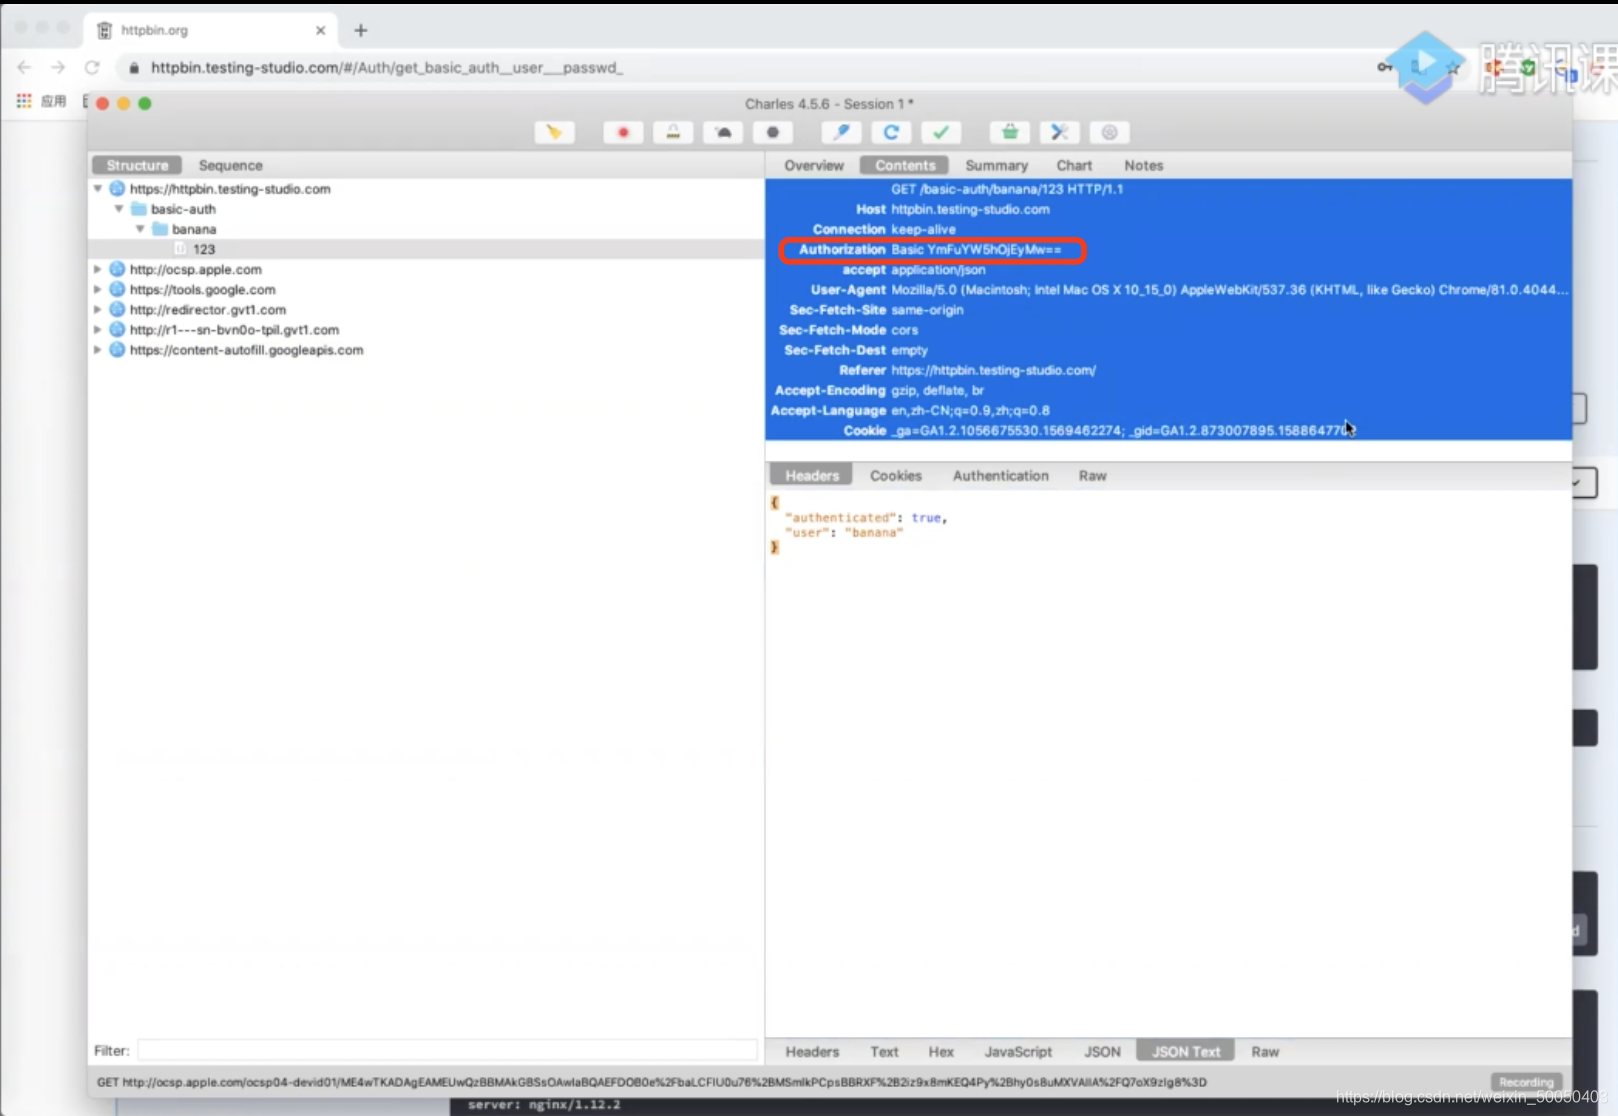
Task: Open the browser apps grid icon
Action: click(x=24, y=101)
